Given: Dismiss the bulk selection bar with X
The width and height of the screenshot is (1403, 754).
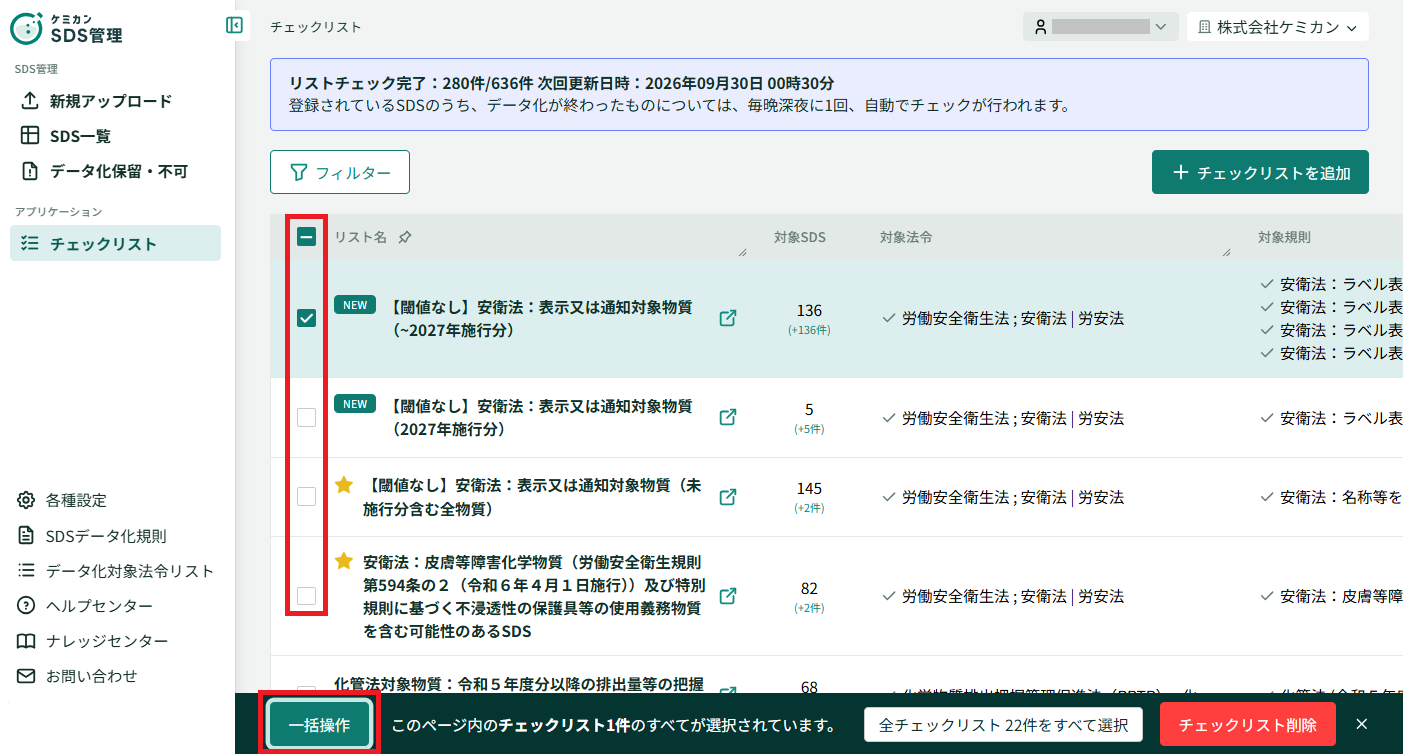Looking at the screenshot, I should tap(1361, 724).
